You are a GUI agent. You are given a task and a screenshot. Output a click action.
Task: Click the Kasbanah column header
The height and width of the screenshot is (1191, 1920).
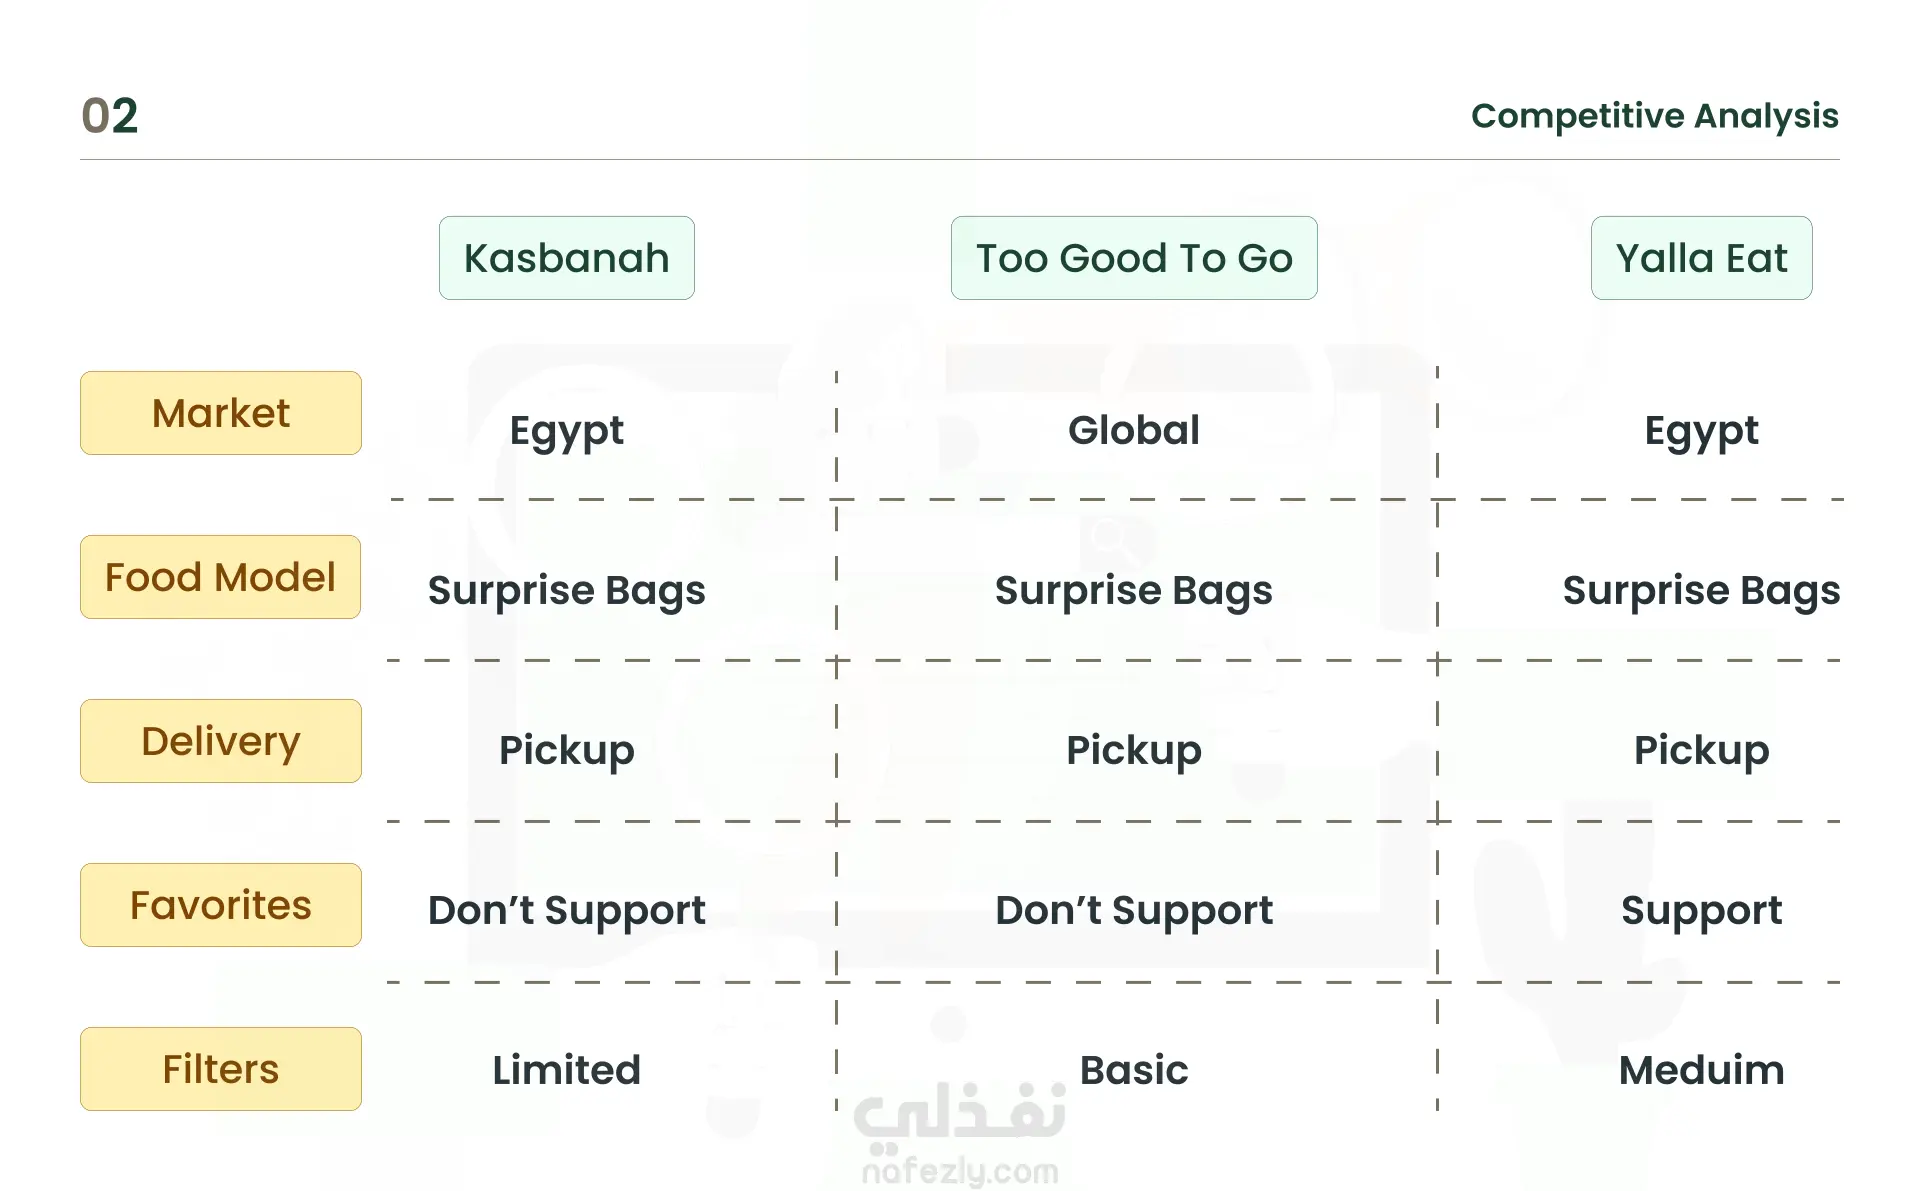[567, 258]
